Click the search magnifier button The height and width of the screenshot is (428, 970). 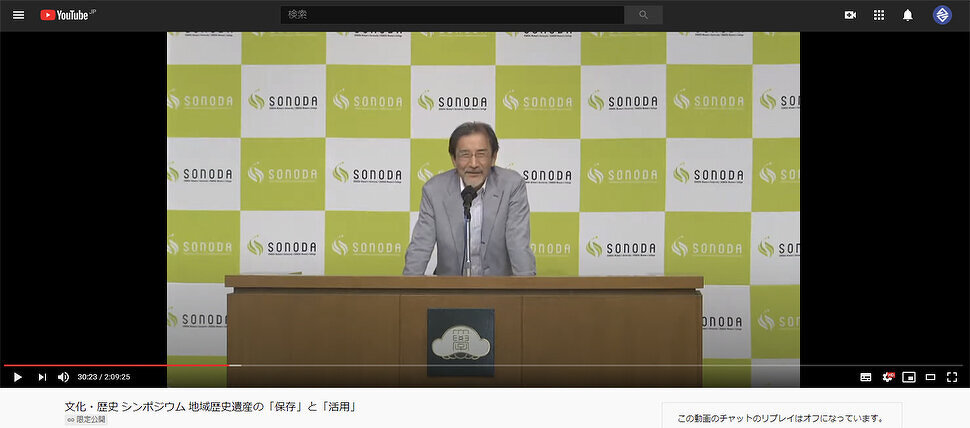(643, 15)
